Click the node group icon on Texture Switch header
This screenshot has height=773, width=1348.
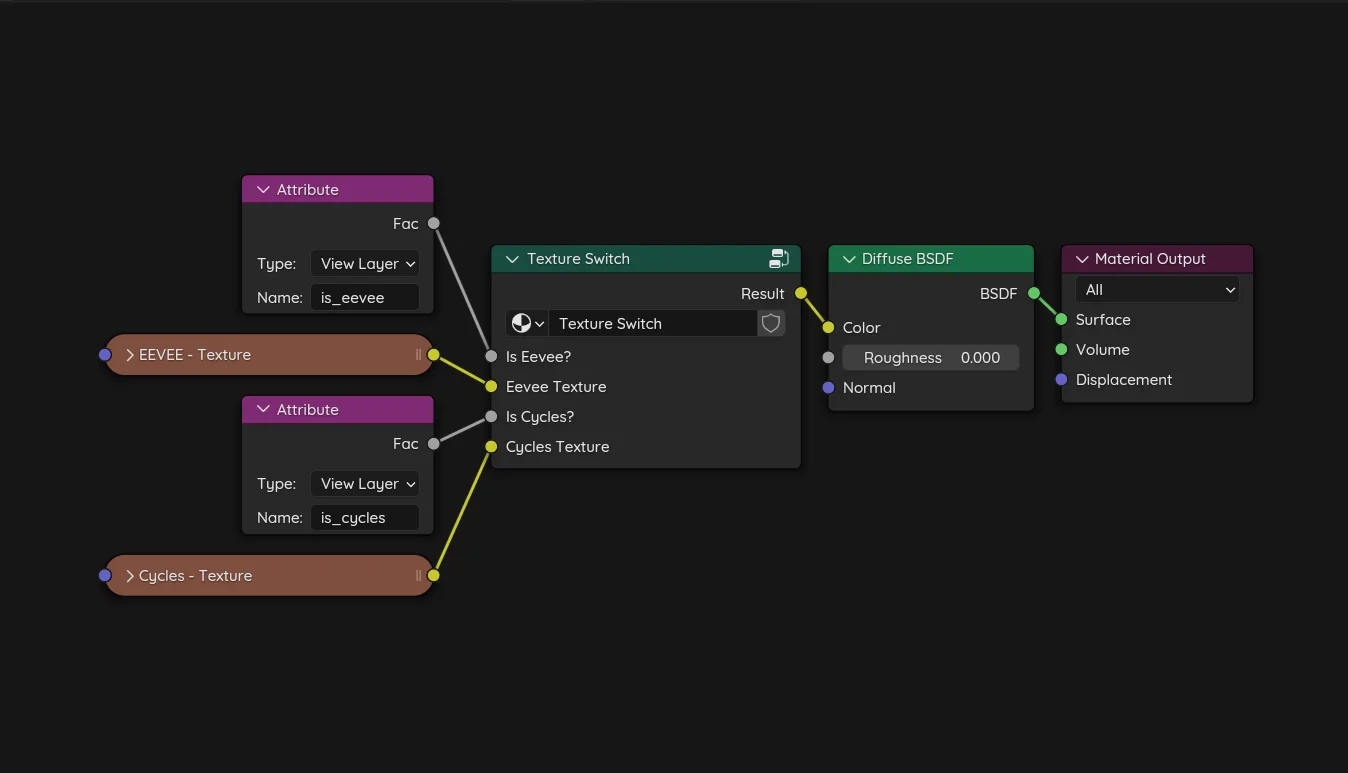click(x=779, y=258)
